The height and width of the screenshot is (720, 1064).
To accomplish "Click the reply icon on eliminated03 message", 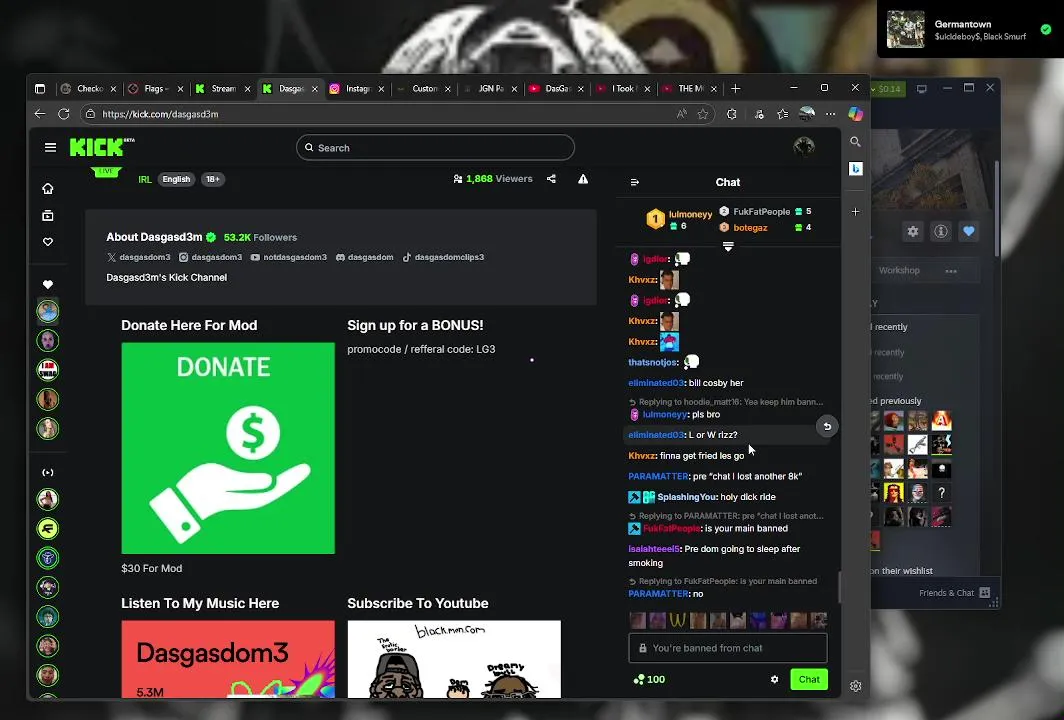I will coord(826,426).
